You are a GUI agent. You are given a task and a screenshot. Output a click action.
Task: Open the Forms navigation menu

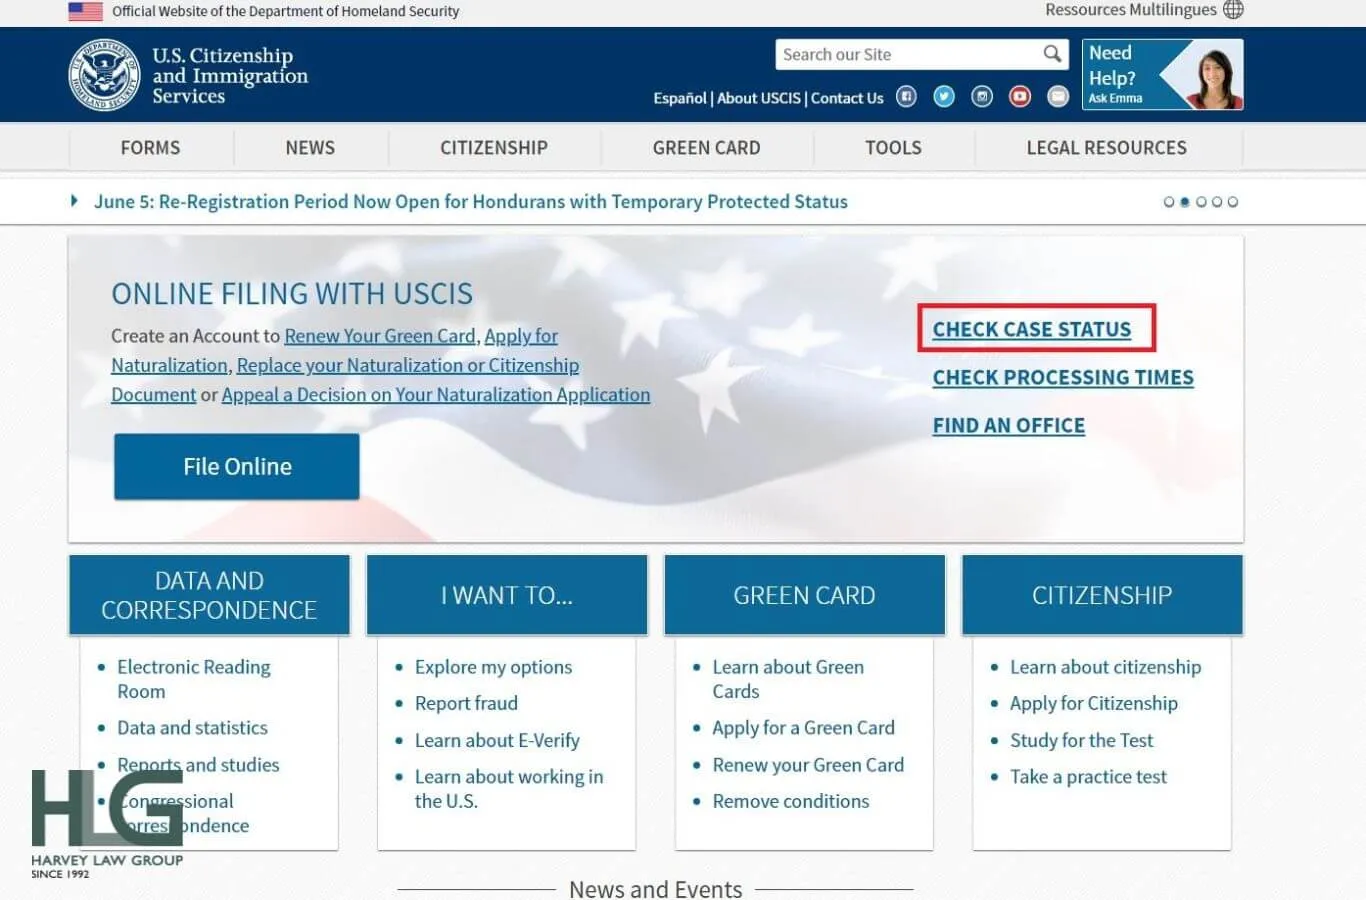[150, 148]
